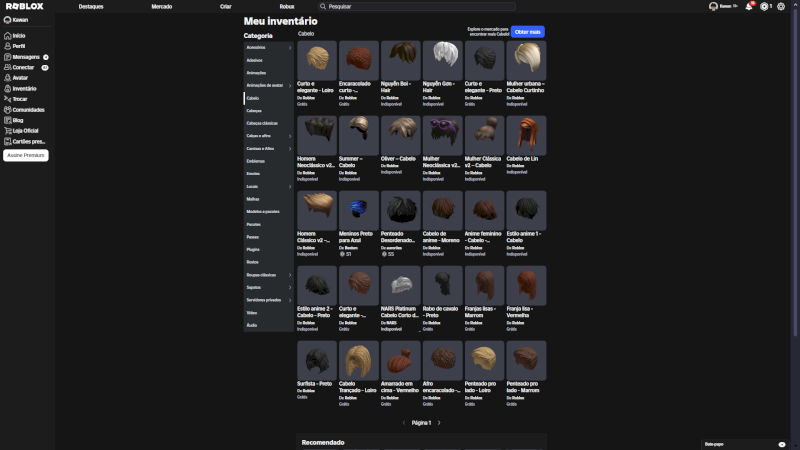Click the Mensagens icon in sidebar
800x450 pixels.
pyautogui.click(x=7, y=56)
